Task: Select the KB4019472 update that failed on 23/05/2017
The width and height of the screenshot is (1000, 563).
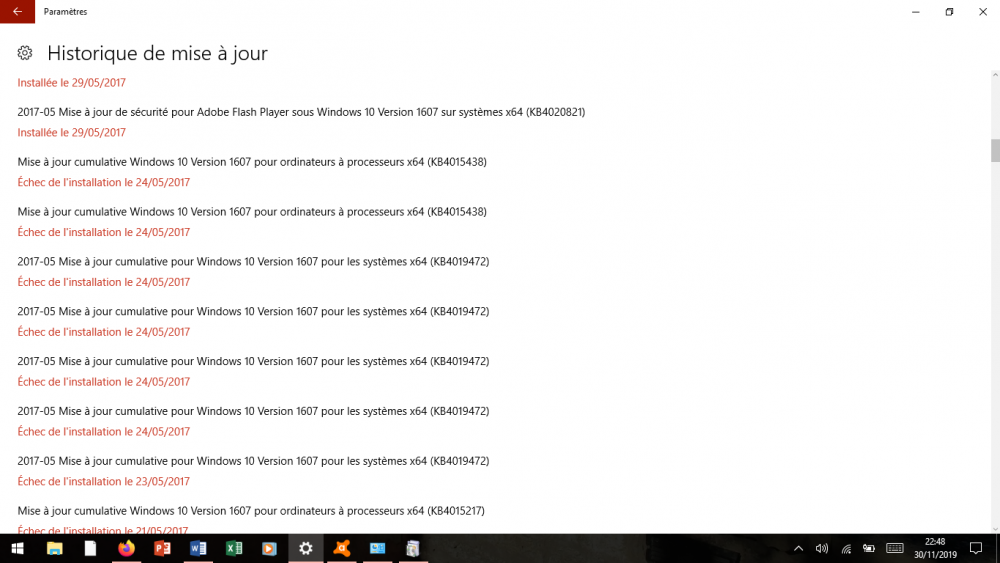Action: (x=253, y=461)
